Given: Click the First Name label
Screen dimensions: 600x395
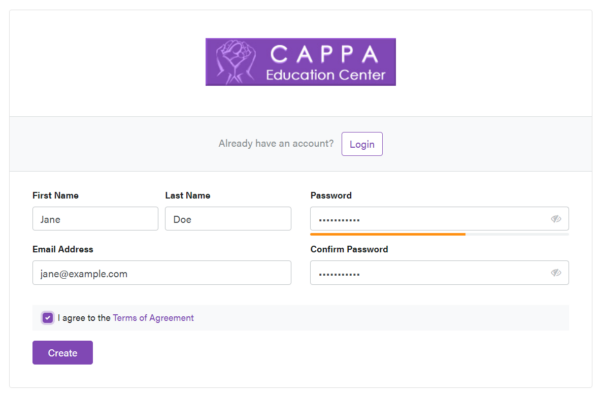Looking at the screenshot, I should point(55,196).
